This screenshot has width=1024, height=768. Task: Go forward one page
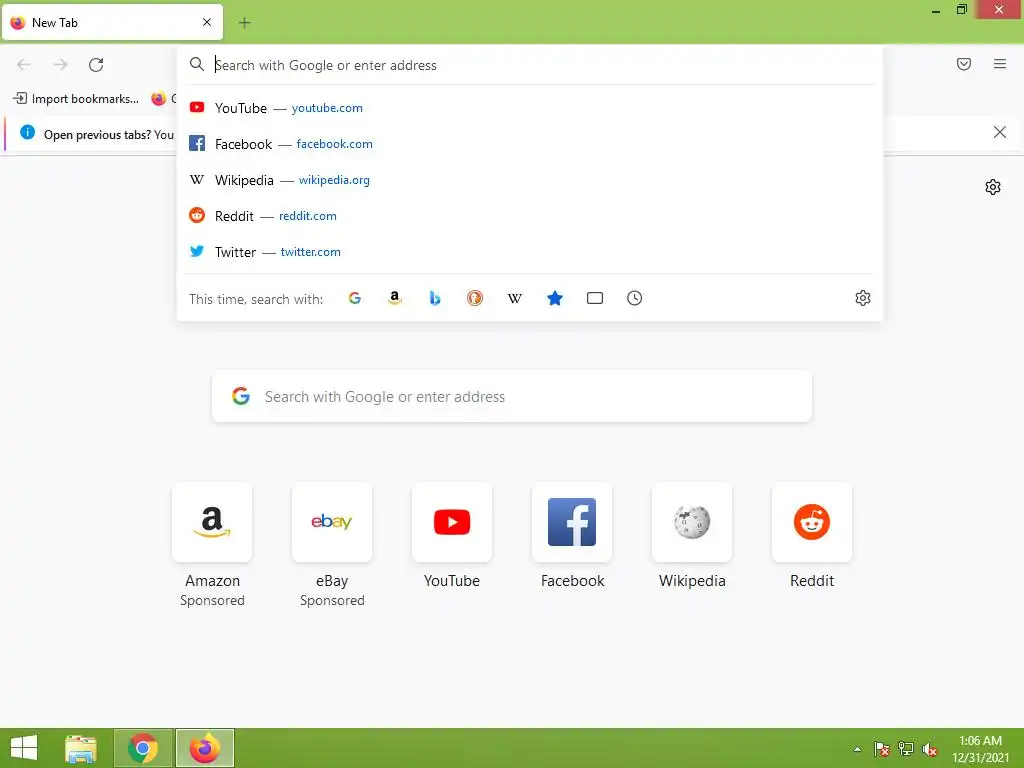click(x=60, y=64)
